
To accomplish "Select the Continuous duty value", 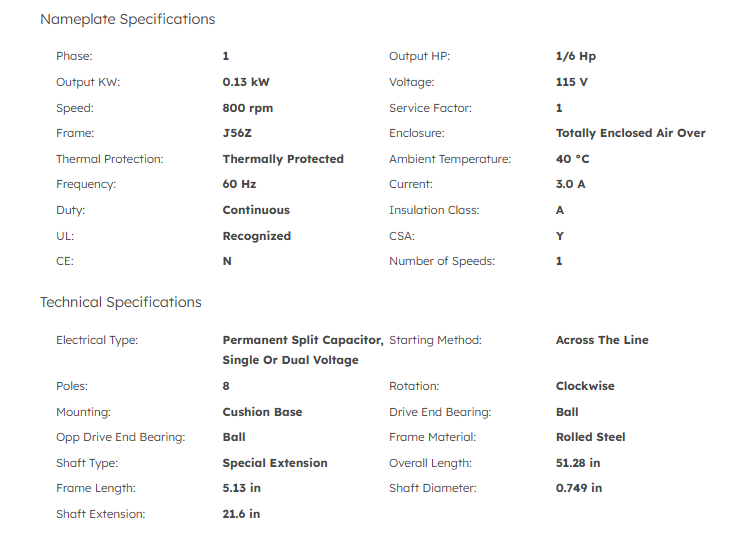I will click(x=256, y=210).
